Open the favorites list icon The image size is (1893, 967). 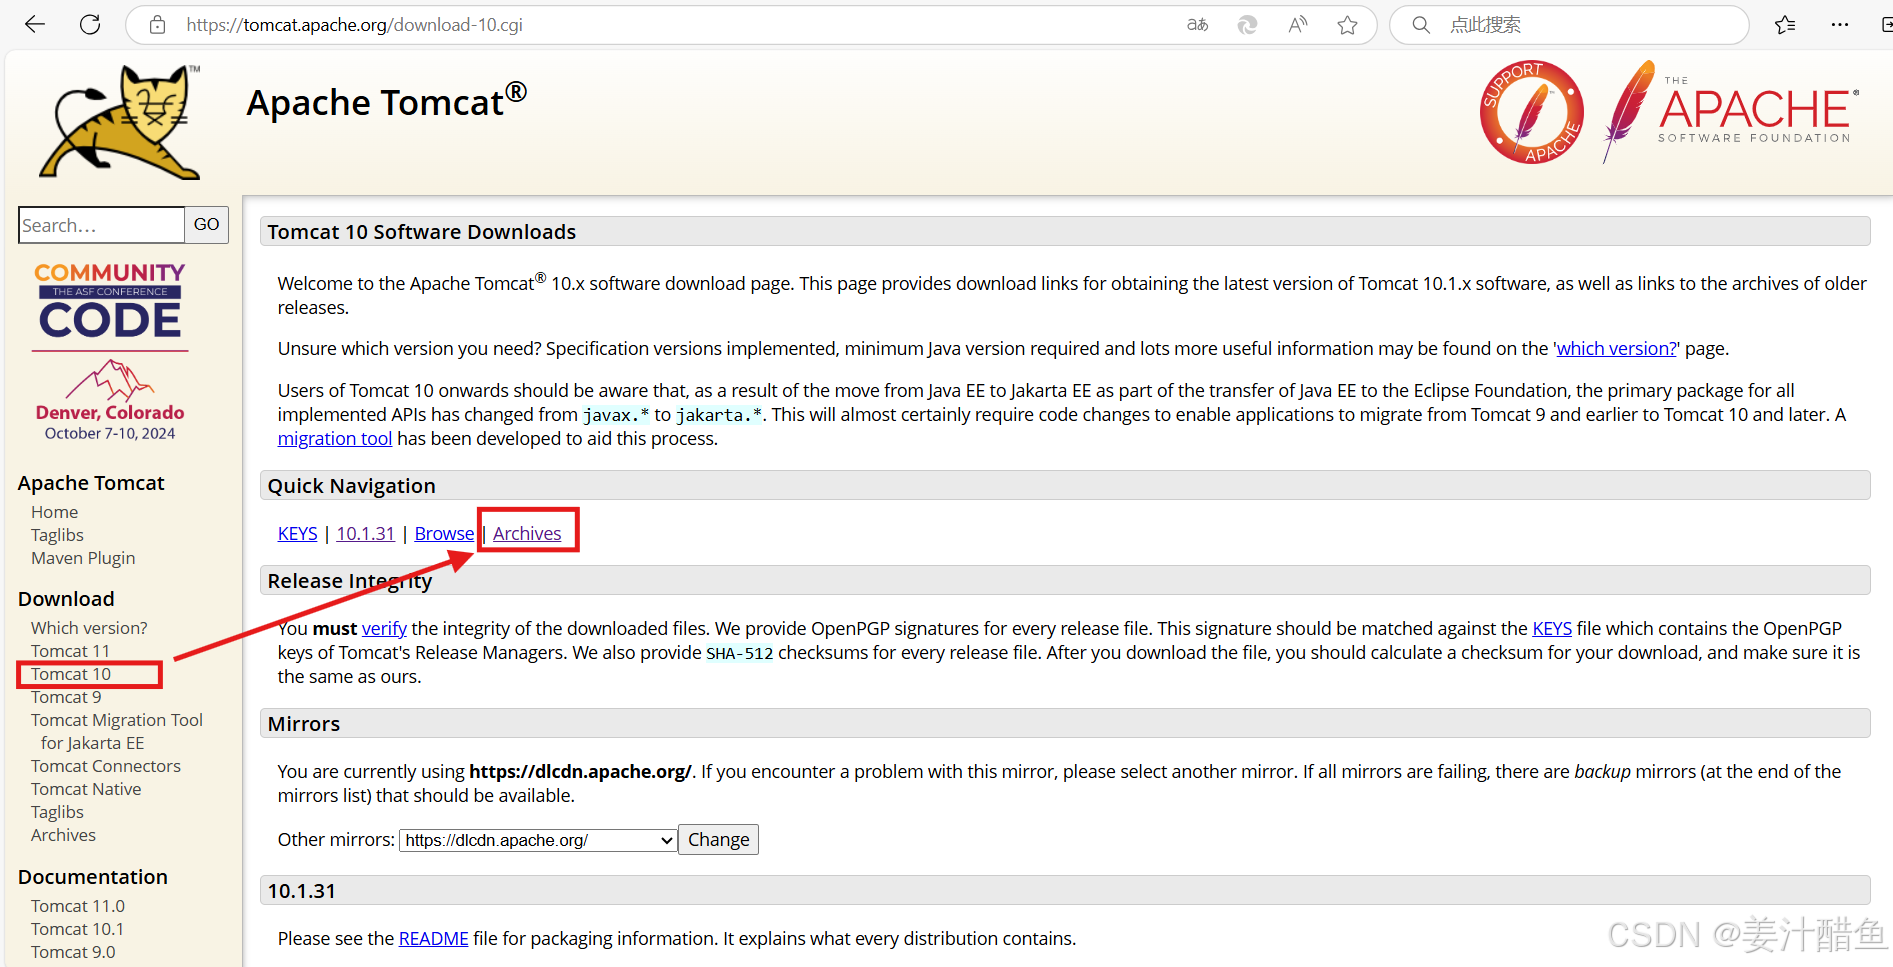[1785, 25]
